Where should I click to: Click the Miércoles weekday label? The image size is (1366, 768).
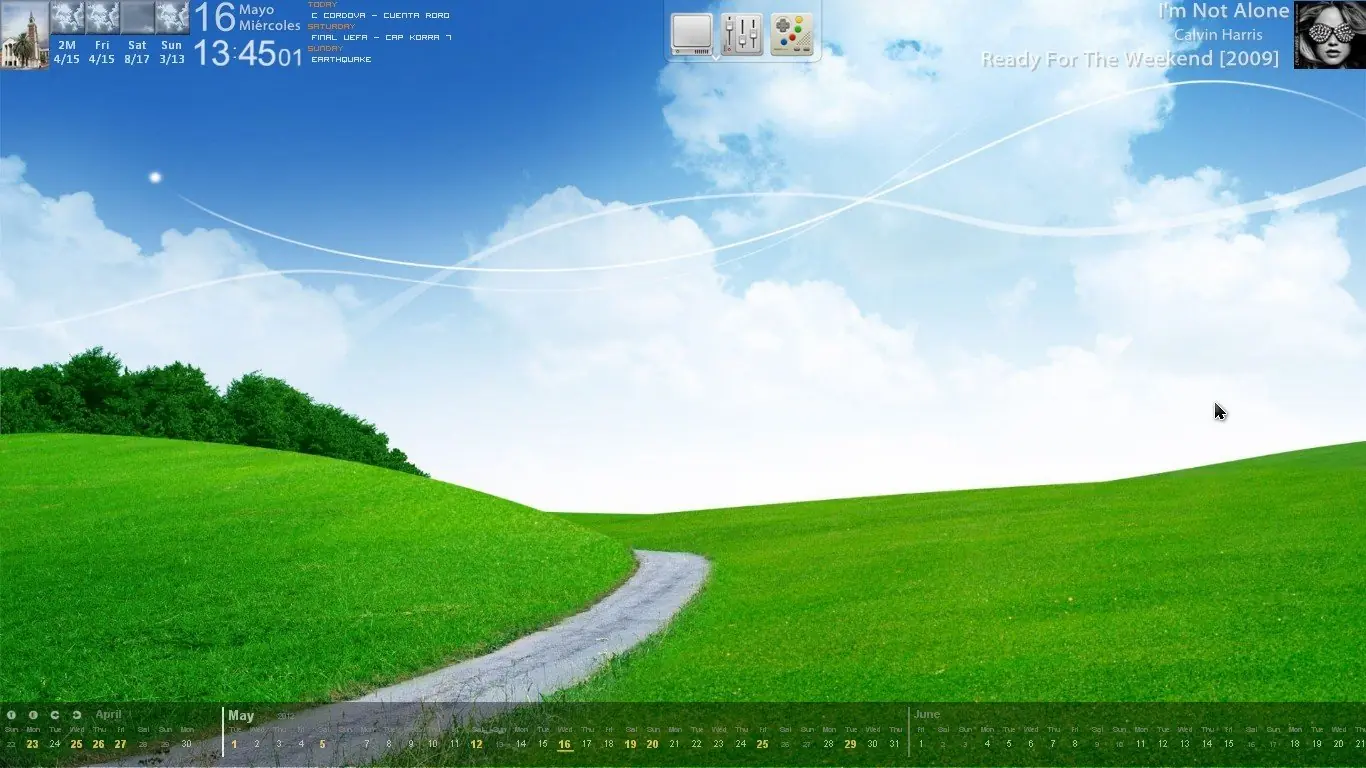(270, 26)
